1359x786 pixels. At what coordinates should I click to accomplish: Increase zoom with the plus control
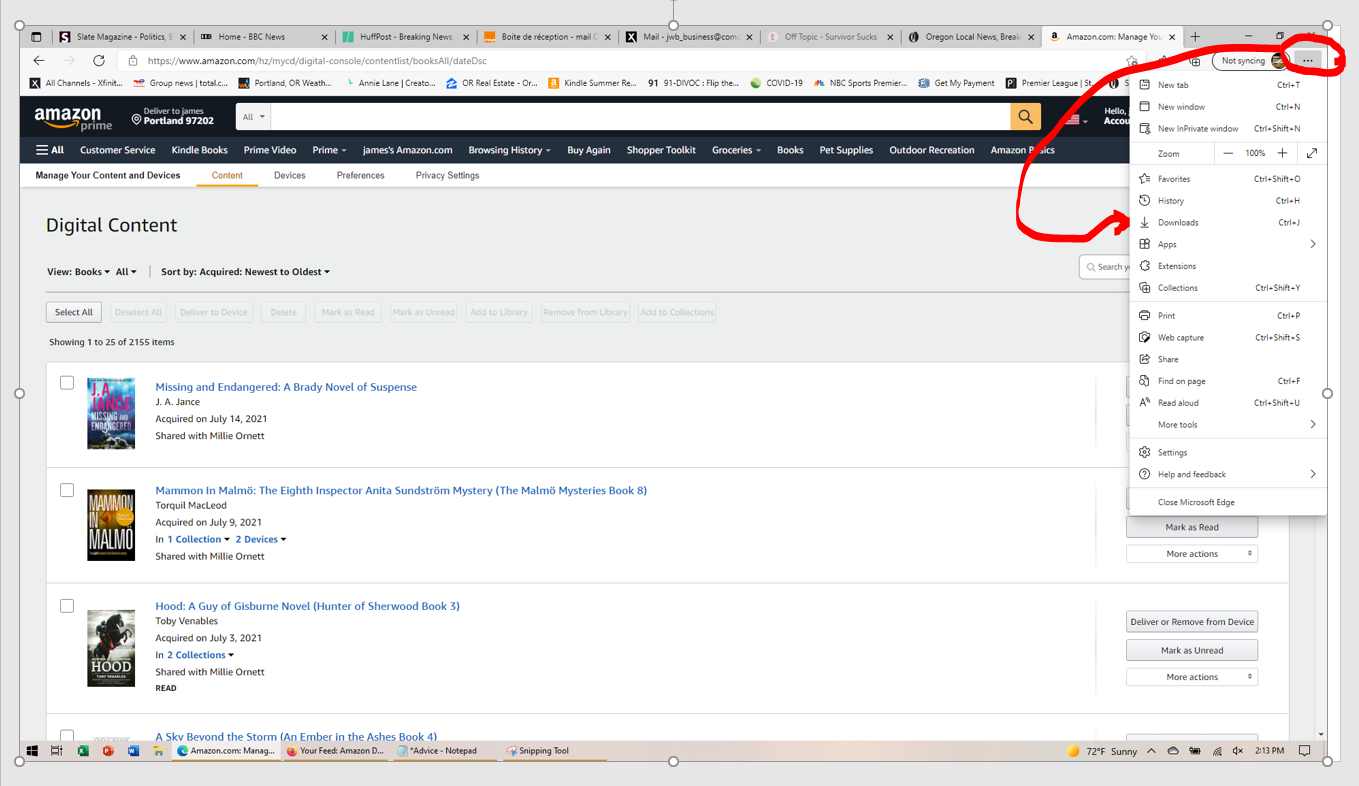click(1284, 153)
